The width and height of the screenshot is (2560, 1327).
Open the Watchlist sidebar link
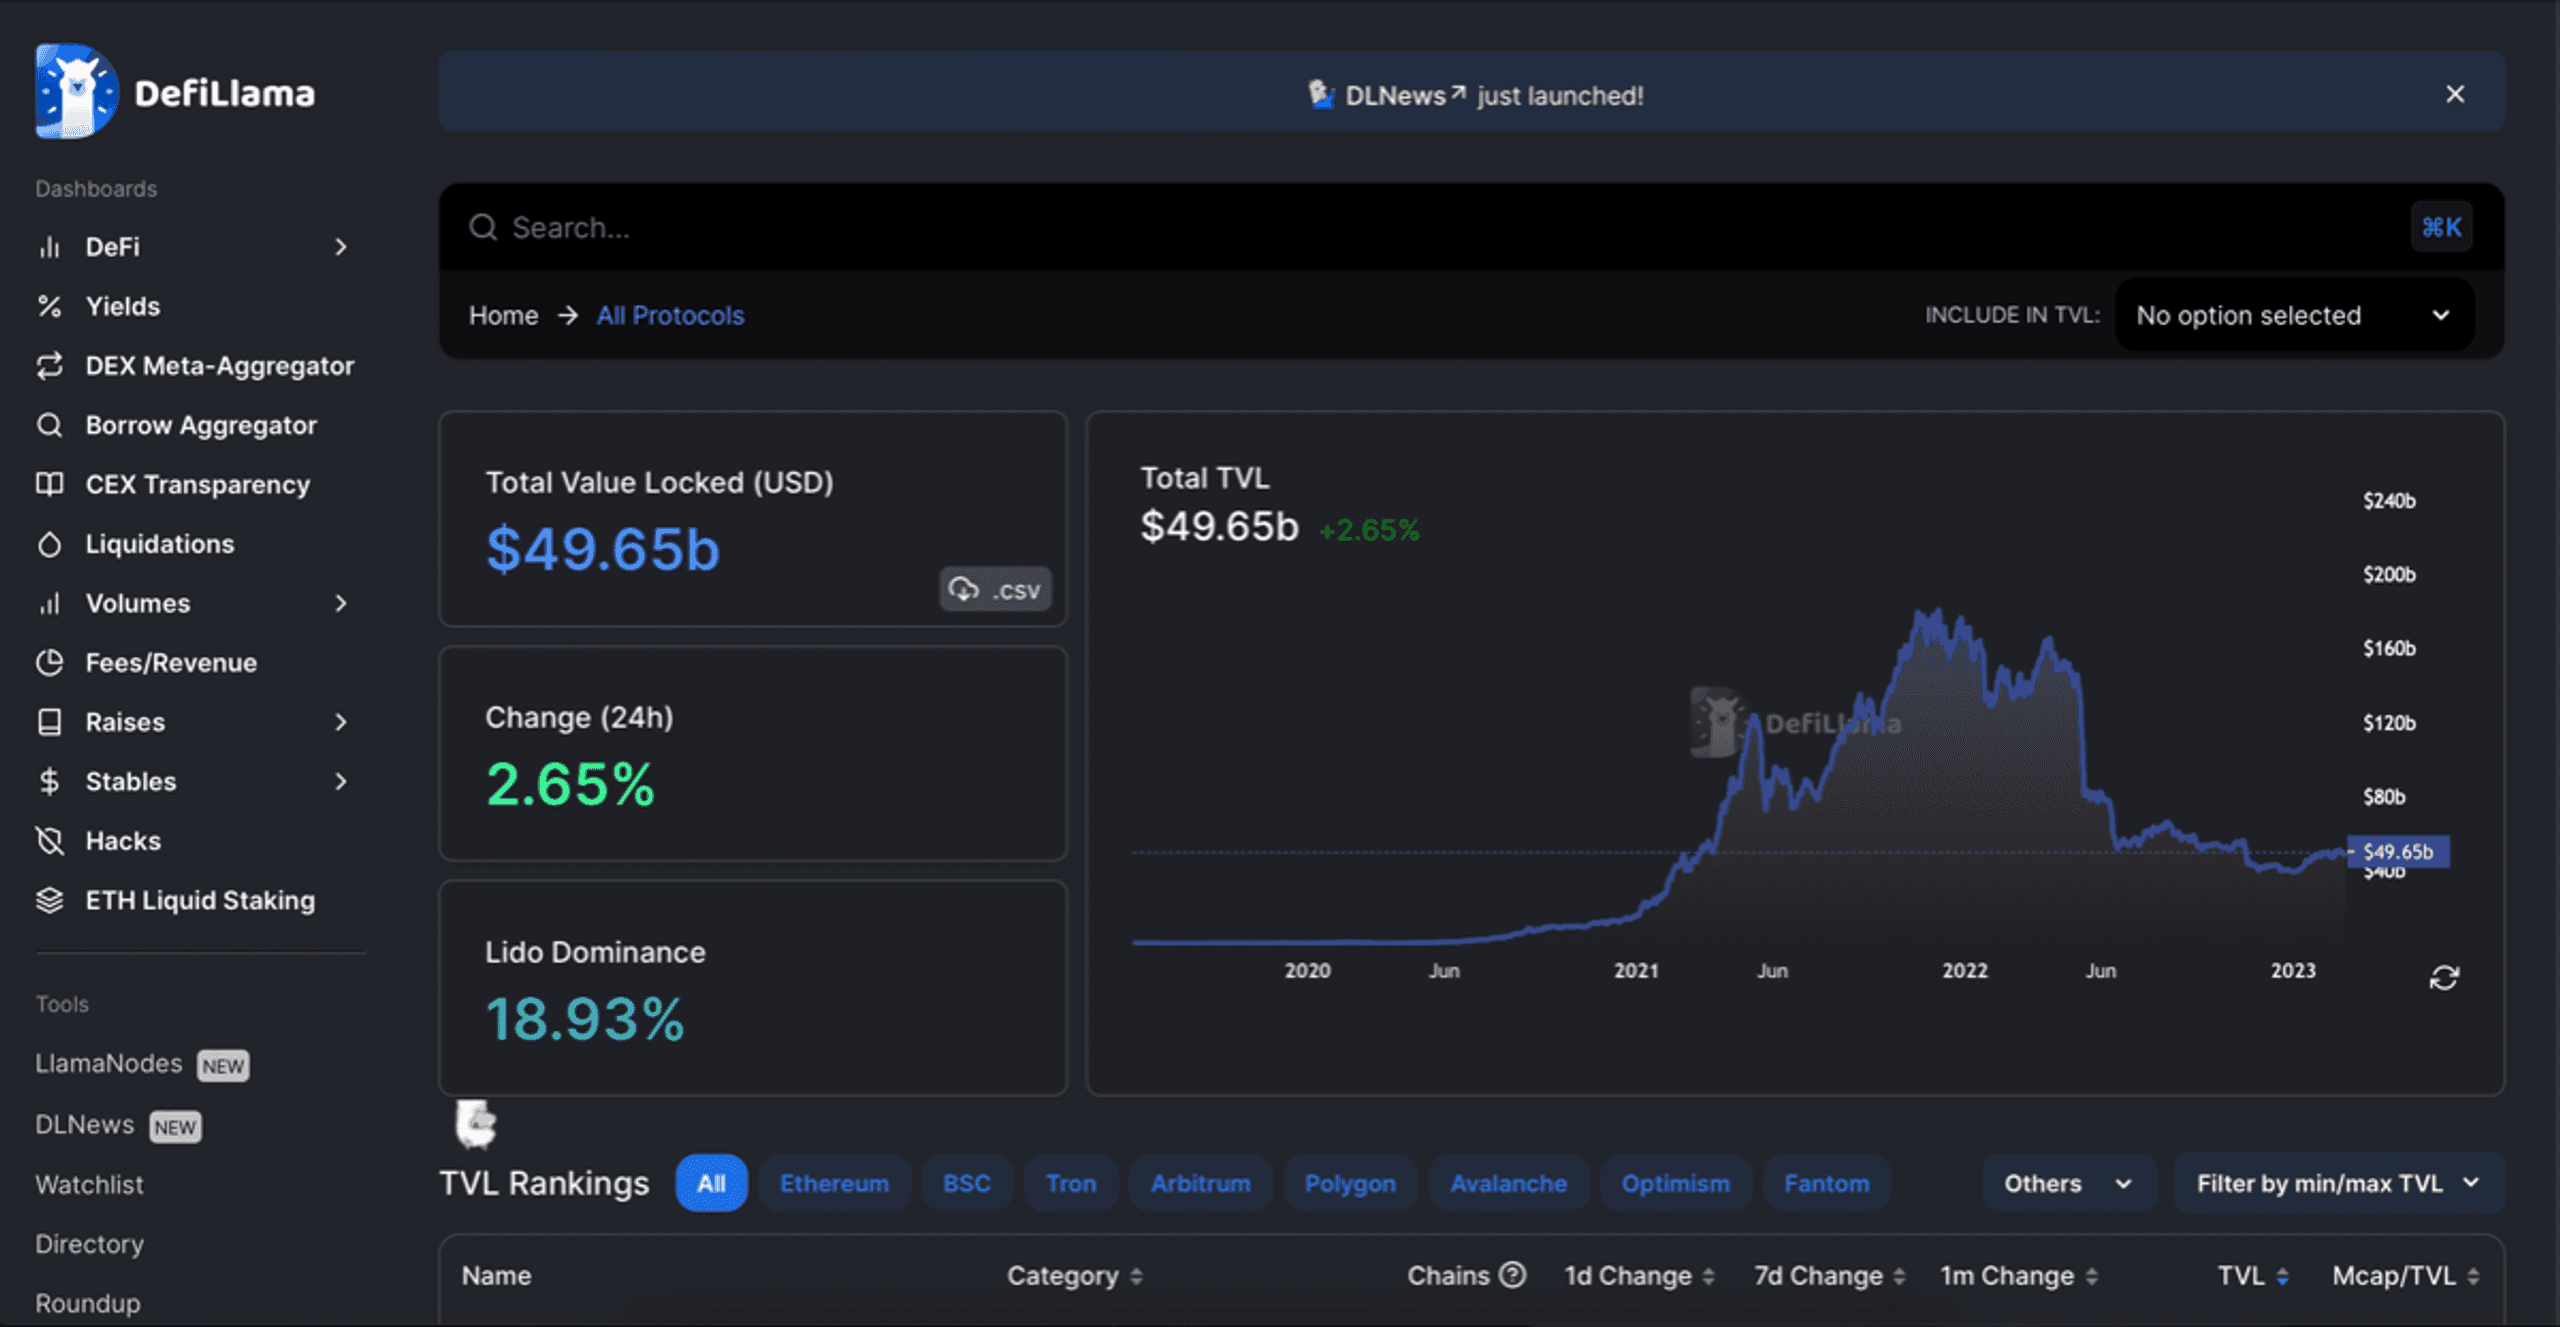(89, 1184)
